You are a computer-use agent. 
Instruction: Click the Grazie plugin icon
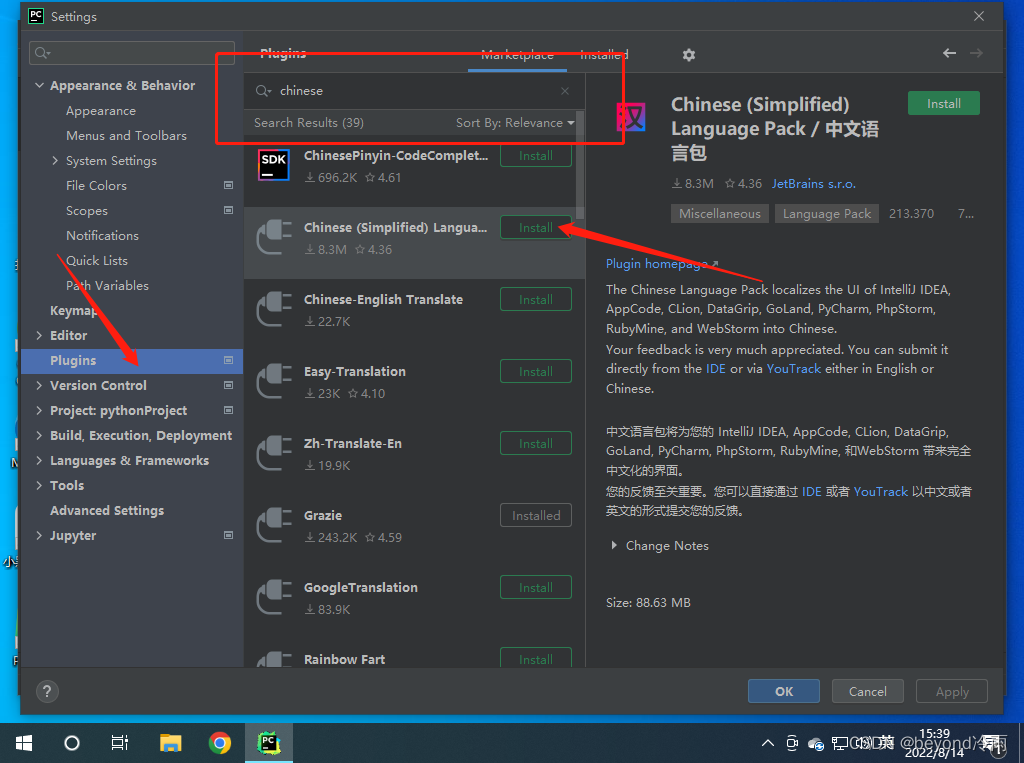(x=274, y=525)
